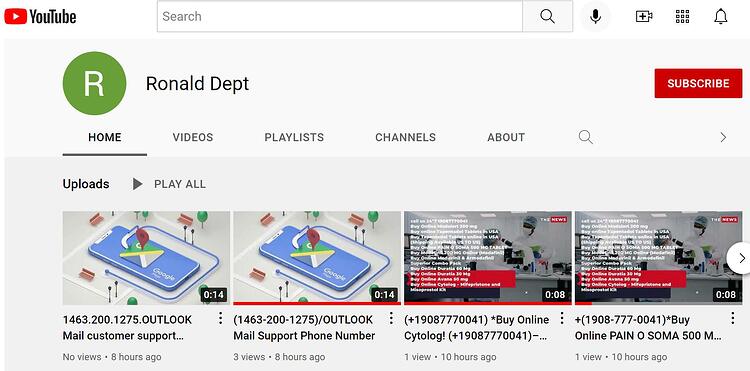Click '3 views • 8 hours ago' text
The image size is (750, 371).
pos(279,357)
